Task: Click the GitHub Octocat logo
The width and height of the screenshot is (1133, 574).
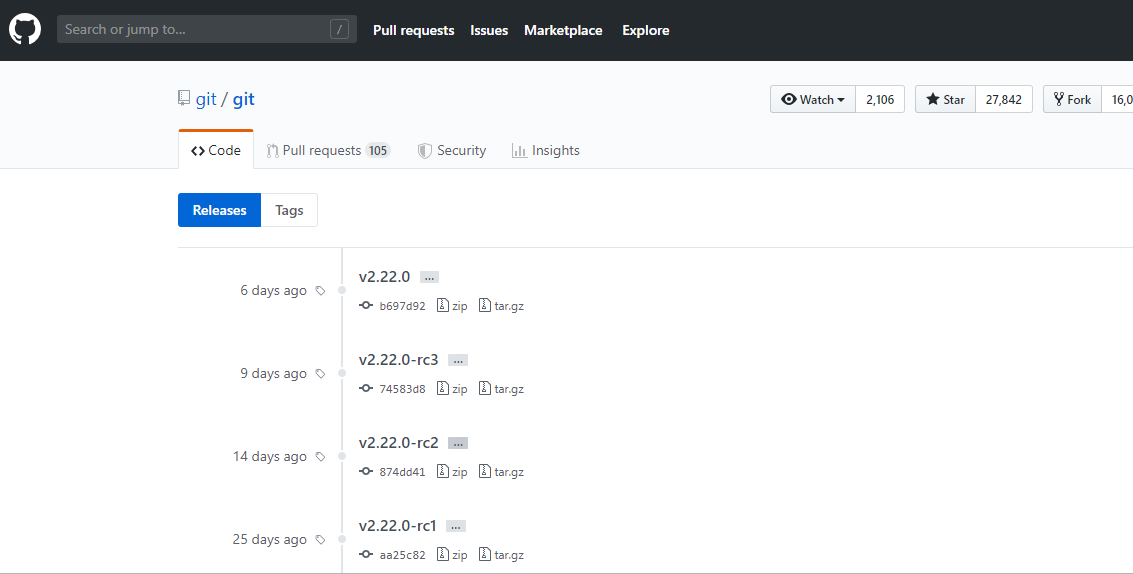Action: pyautogui.click(x=25, y=30)
